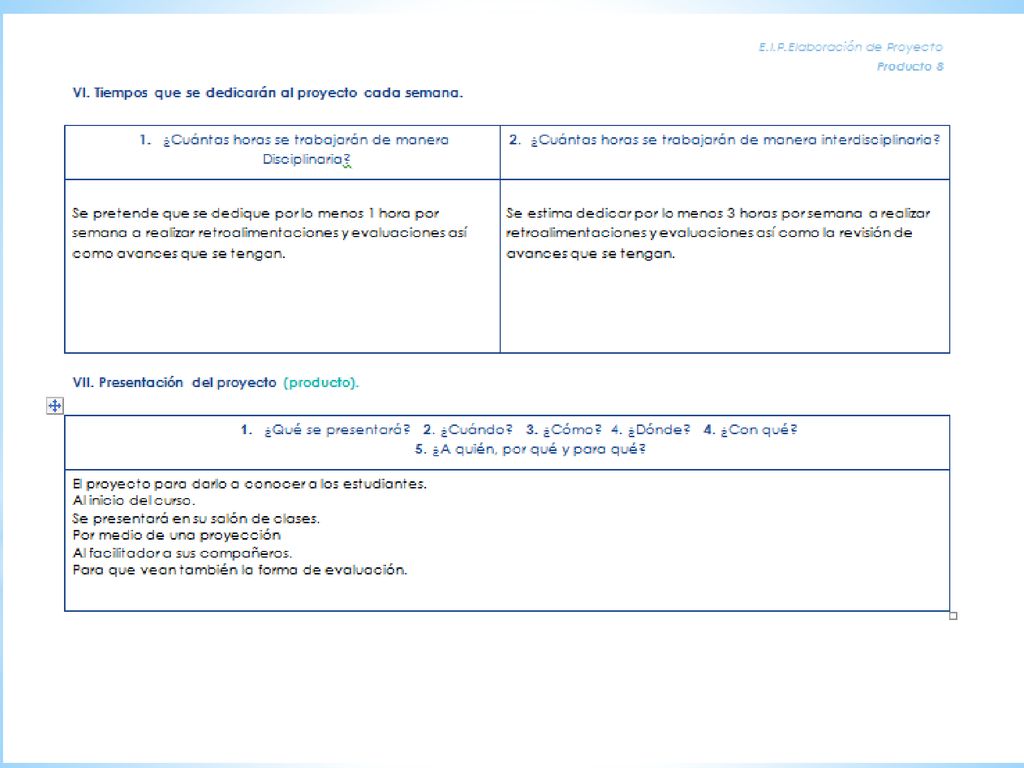Click the word 'Disciplinaria?' with squiggly underline

click(x=306, y=159)
